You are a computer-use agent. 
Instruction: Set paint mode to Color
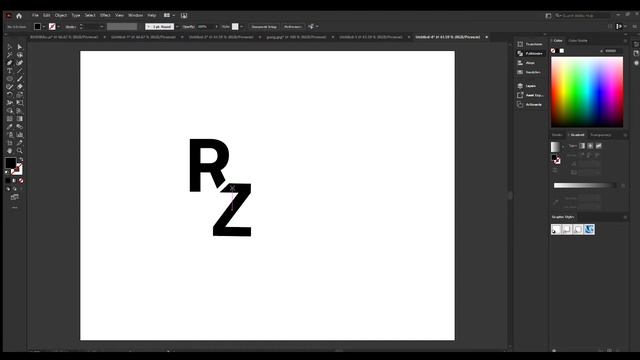pyautogui.click(x=8, y=180)
